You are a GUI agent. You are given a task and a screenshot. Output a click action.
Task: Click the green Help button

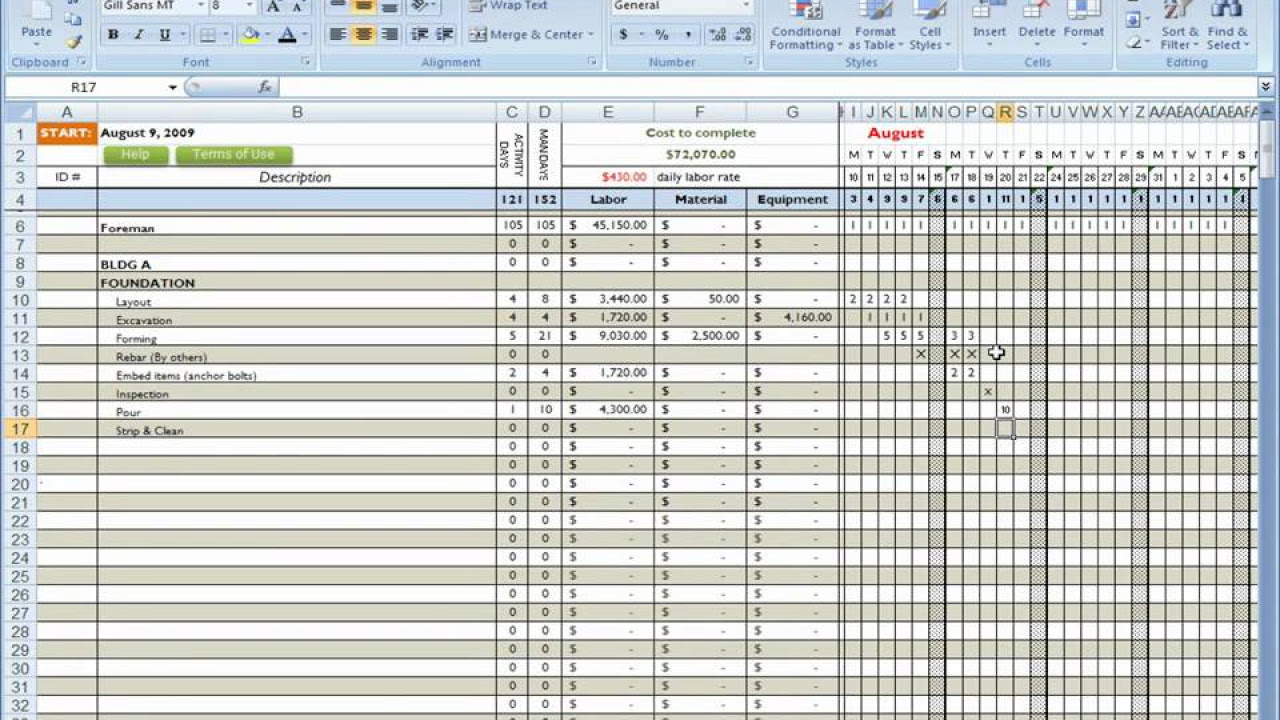135,155
